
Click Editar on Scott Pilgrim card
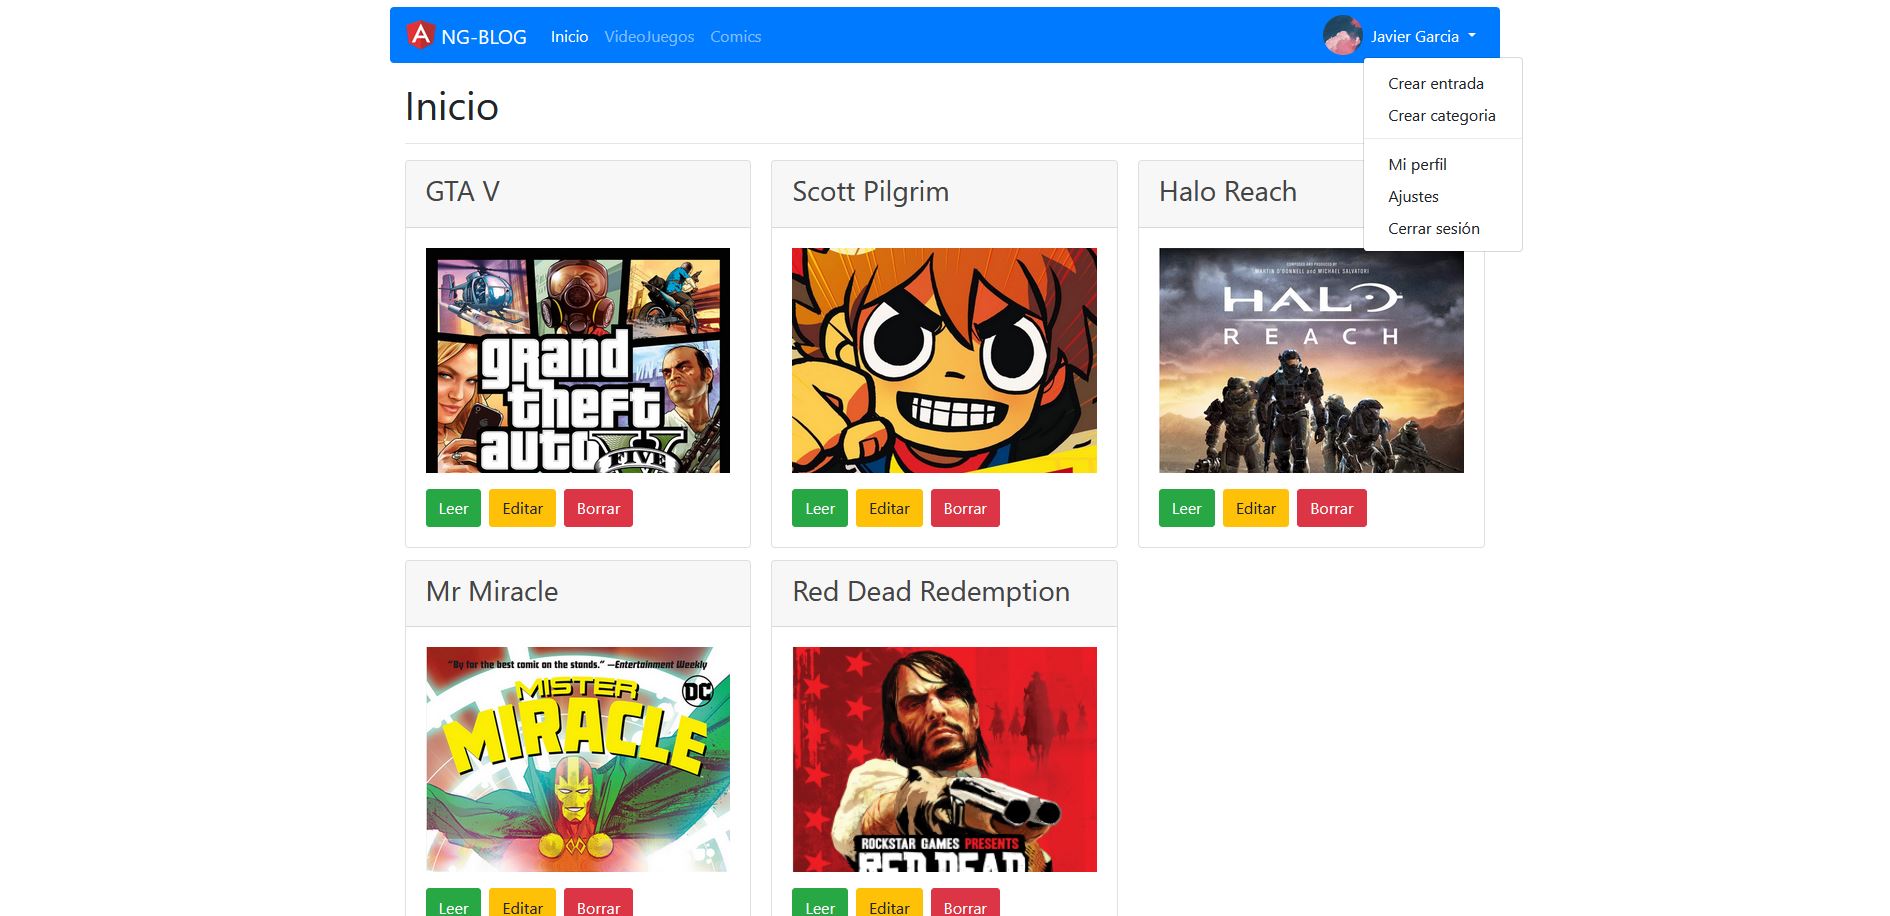tap(889, 508)
